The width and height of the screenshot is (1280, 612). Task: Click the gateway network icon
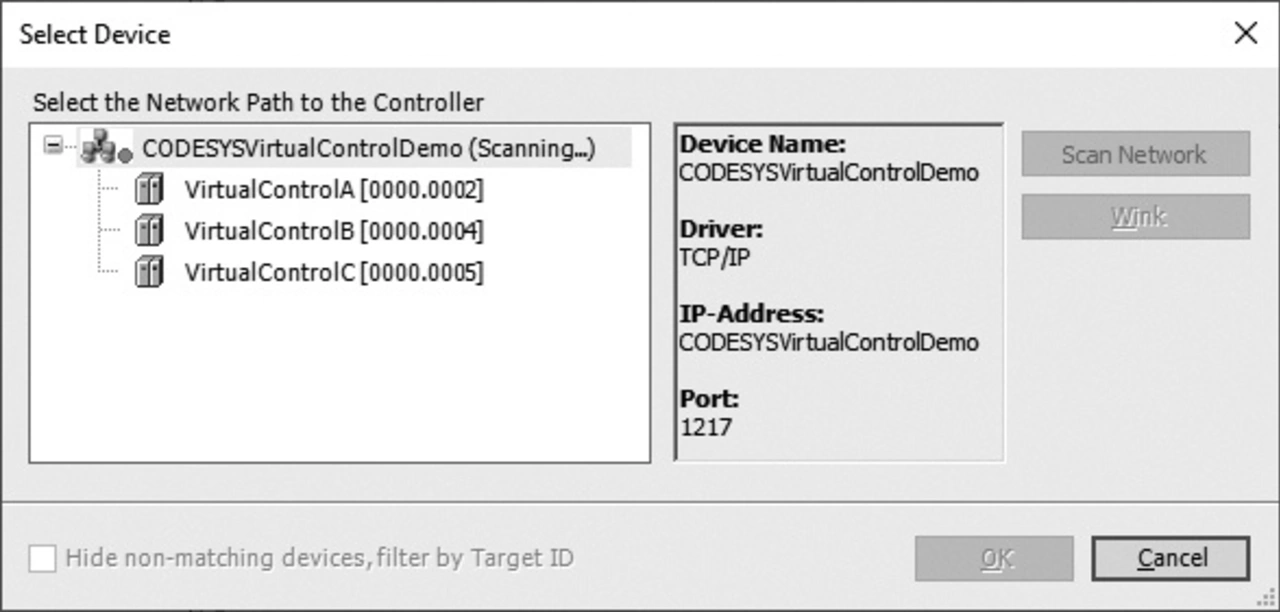[x=105, y=149]
